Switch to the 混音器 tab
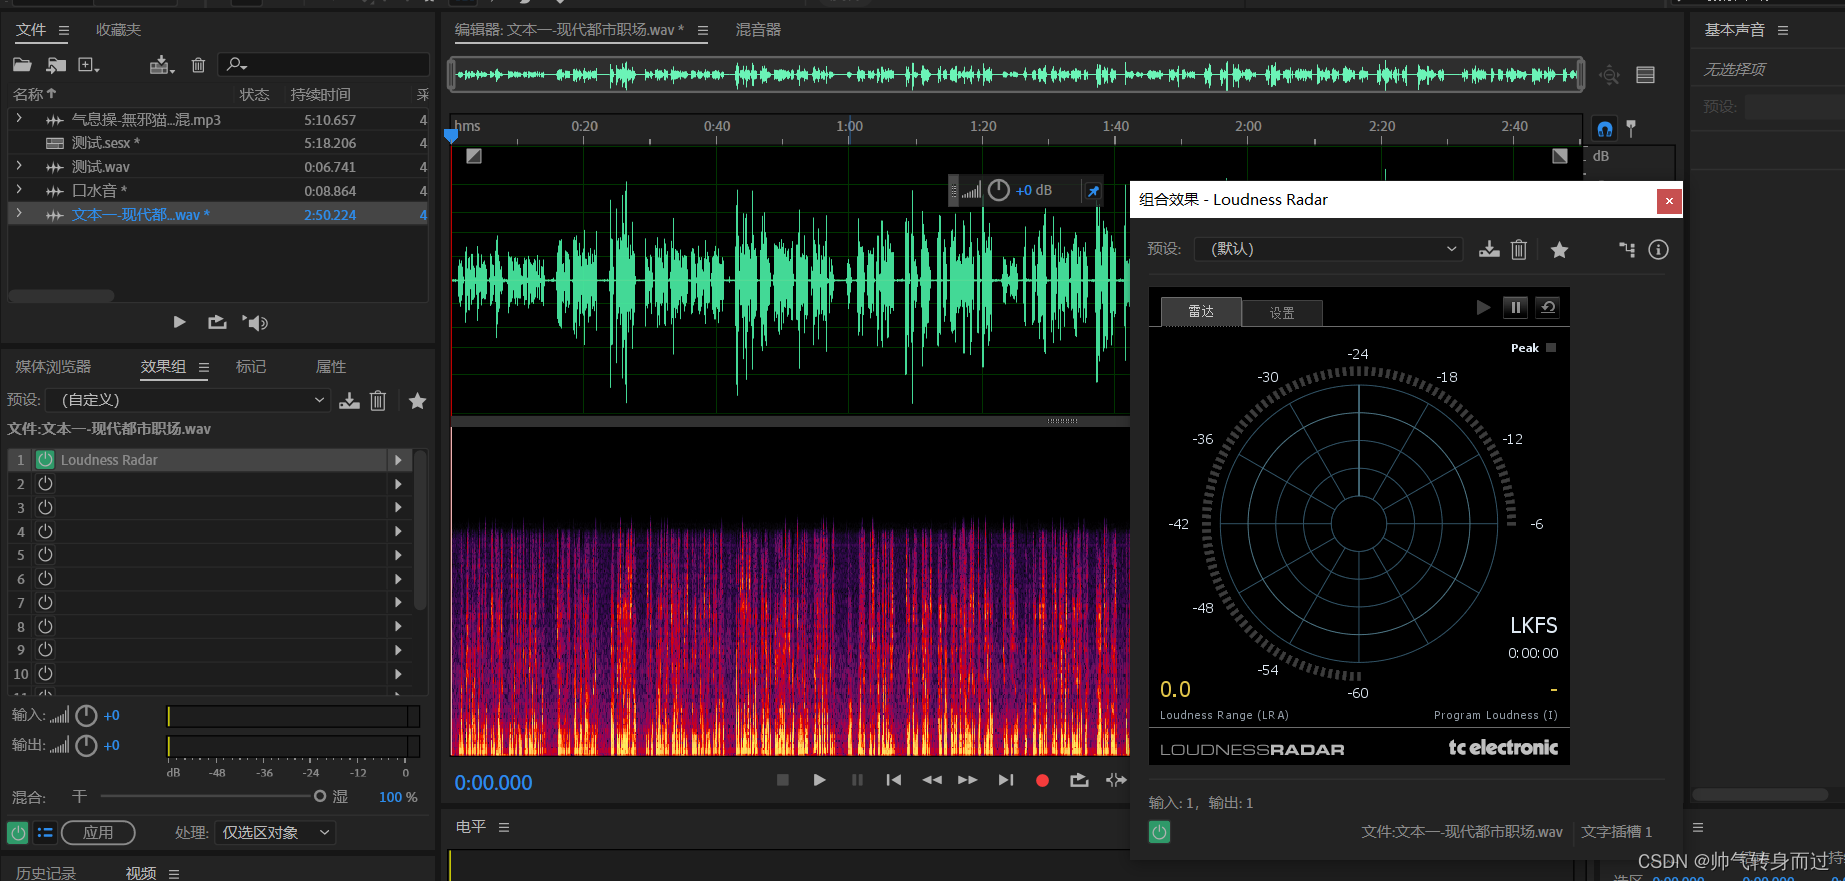The image size is (1845, 881). point(758,30)
